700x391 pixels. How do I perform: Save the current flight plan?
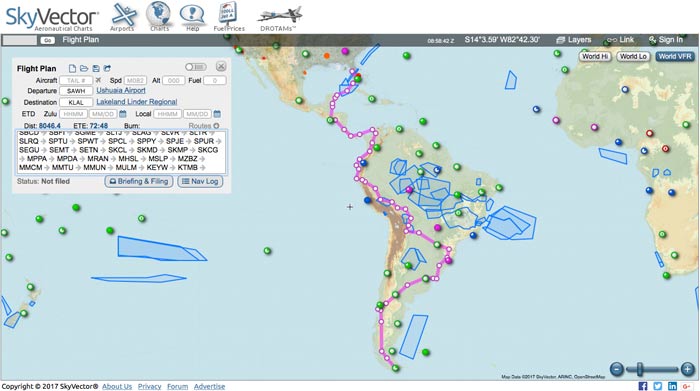[96, 68]
